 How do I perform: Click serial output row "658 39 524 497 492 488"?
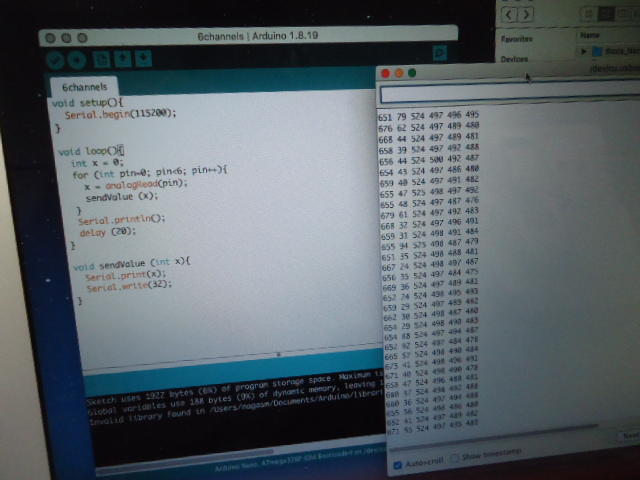[429, 149]
